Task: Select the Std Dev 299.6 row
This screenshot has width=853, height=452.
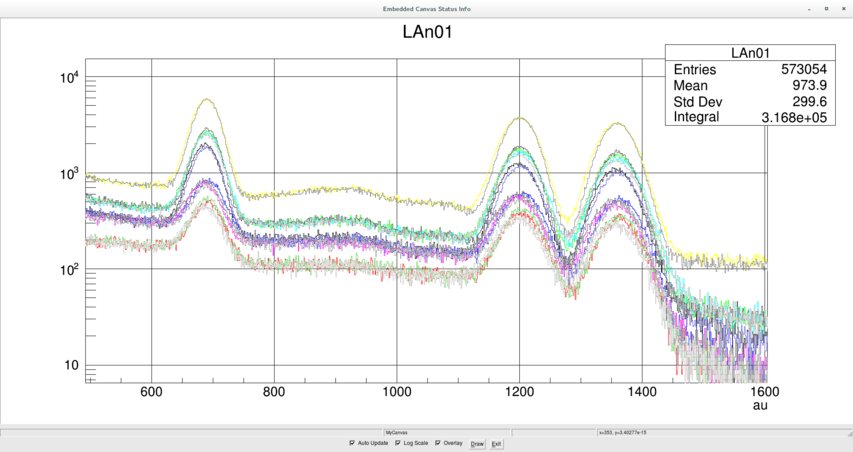Action: point(750,102)
